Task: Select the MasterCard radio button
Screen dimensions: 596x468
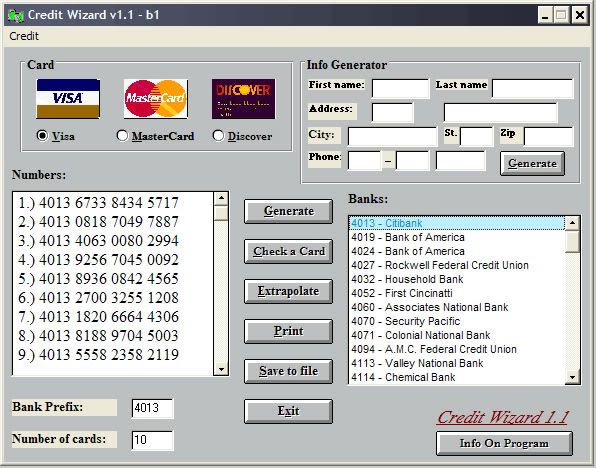Action: pos(122,136)
